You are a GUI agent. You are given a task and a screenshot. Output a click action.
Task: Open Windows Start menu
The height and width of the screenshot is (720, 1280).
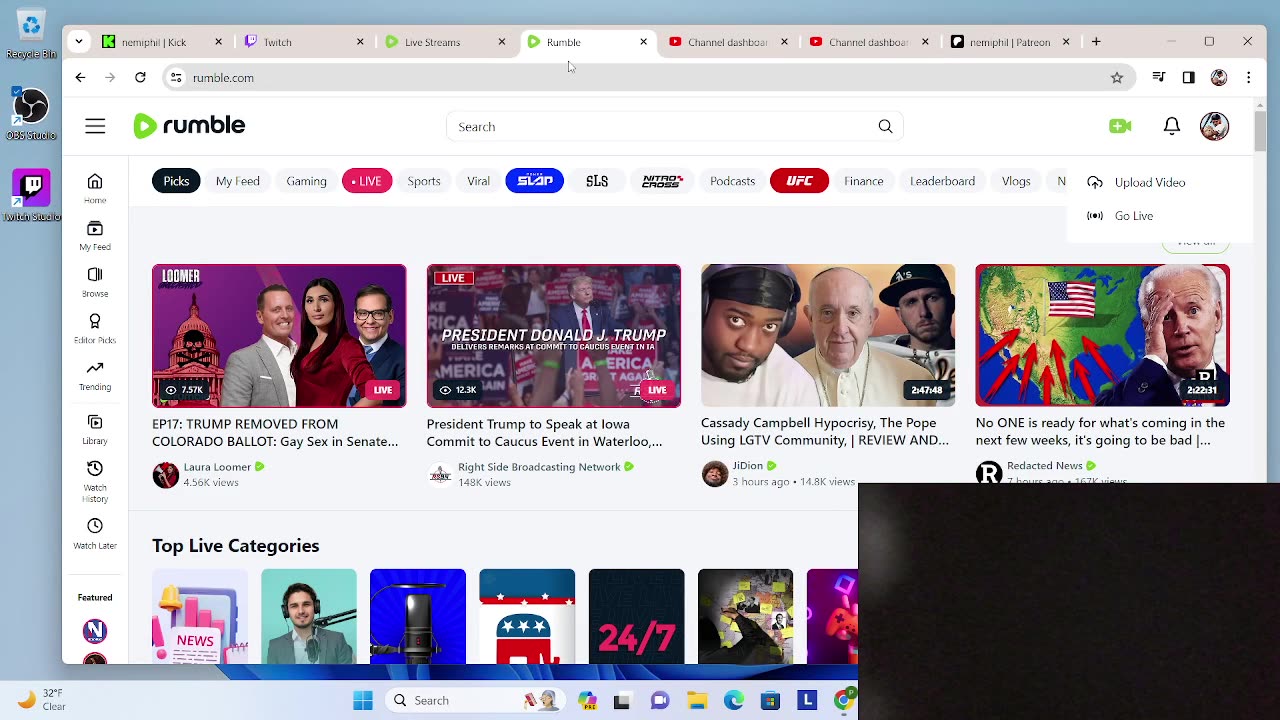(x=363, y=701)
